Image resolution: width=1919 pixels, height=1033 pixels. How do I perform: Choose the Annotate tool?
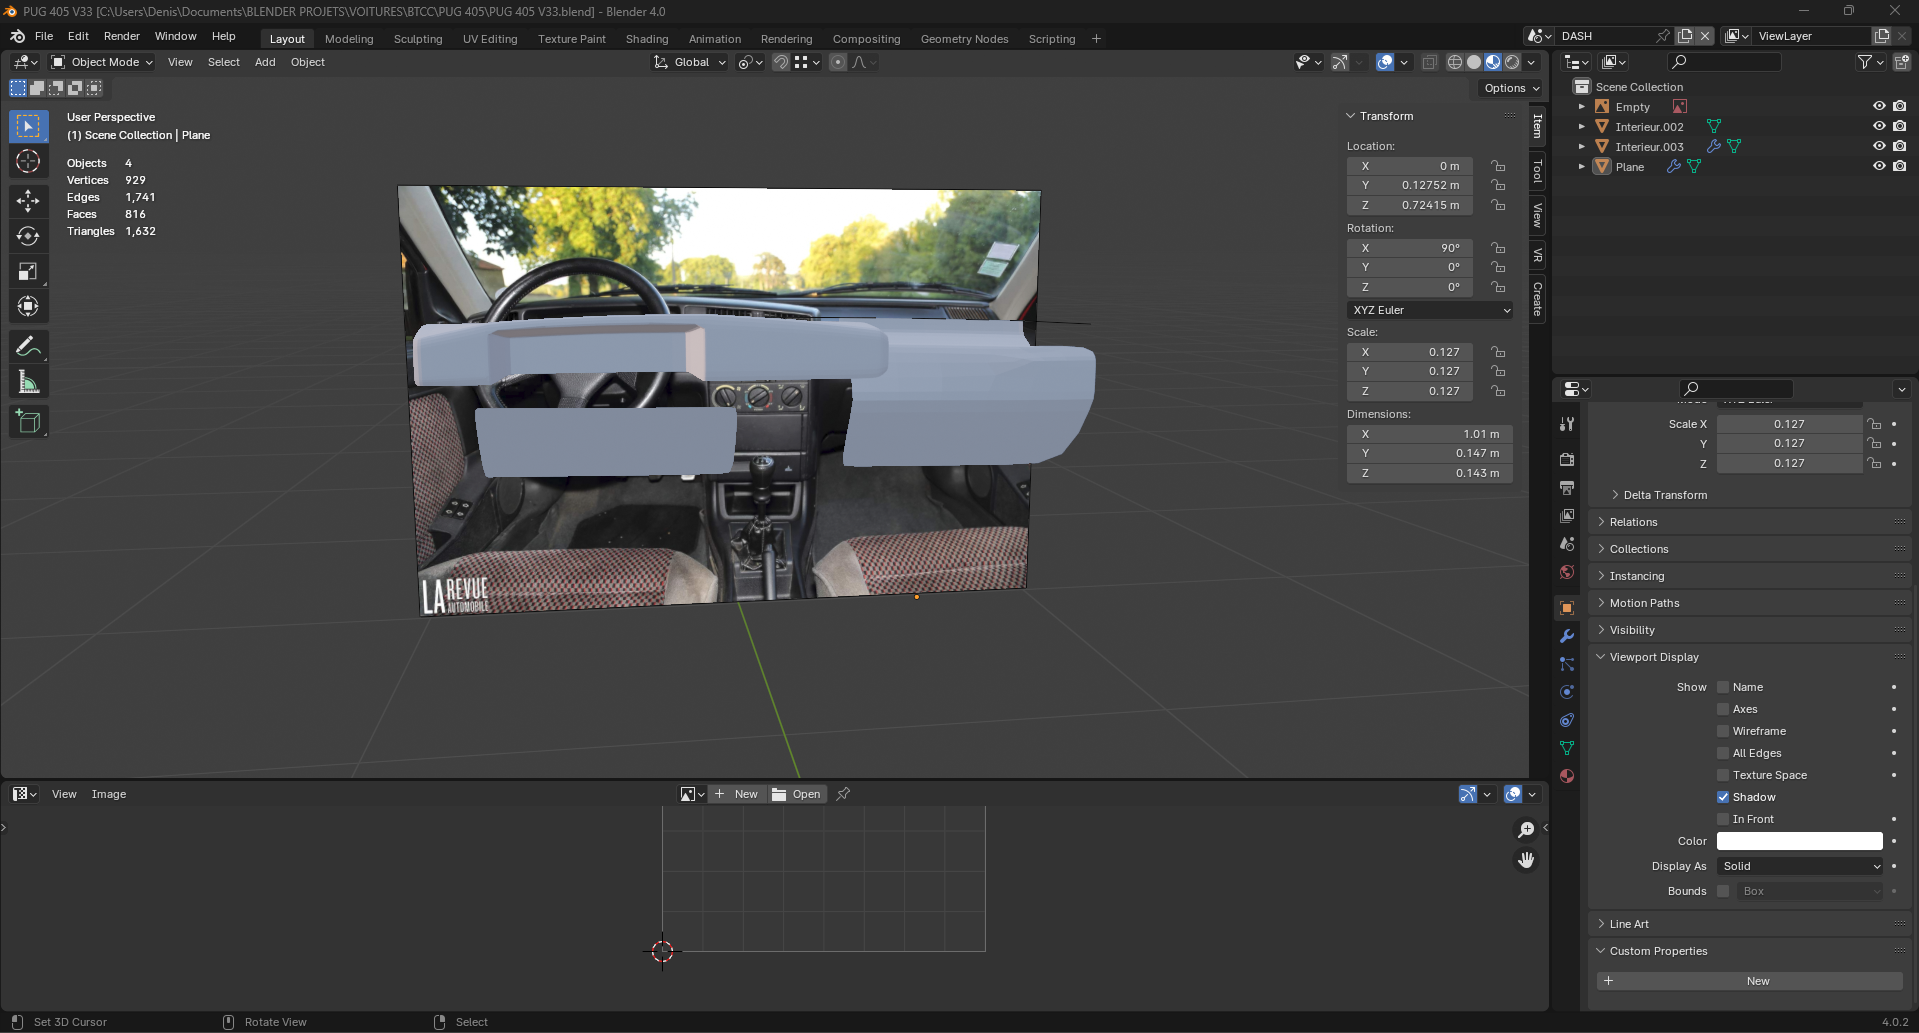[28, 347]
